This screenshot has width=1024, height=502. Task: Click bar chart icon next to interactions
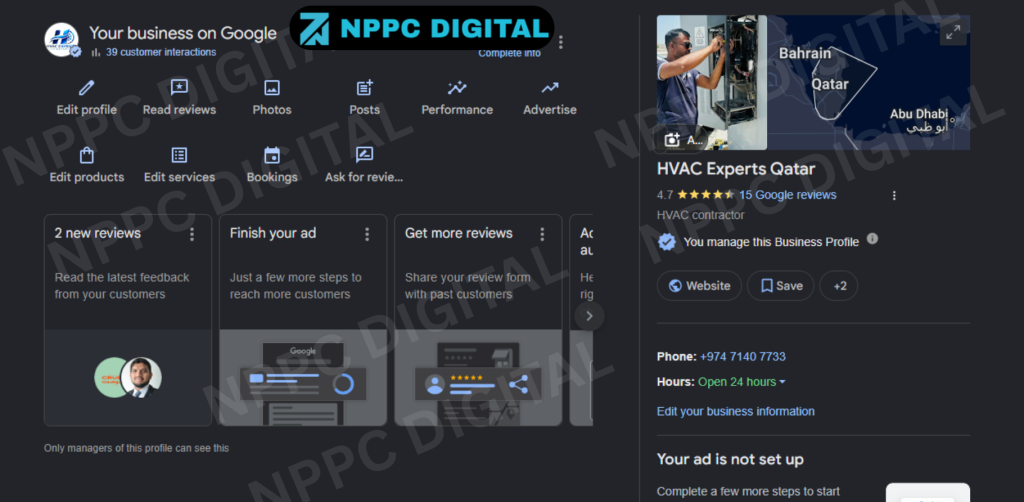point(95,52)
